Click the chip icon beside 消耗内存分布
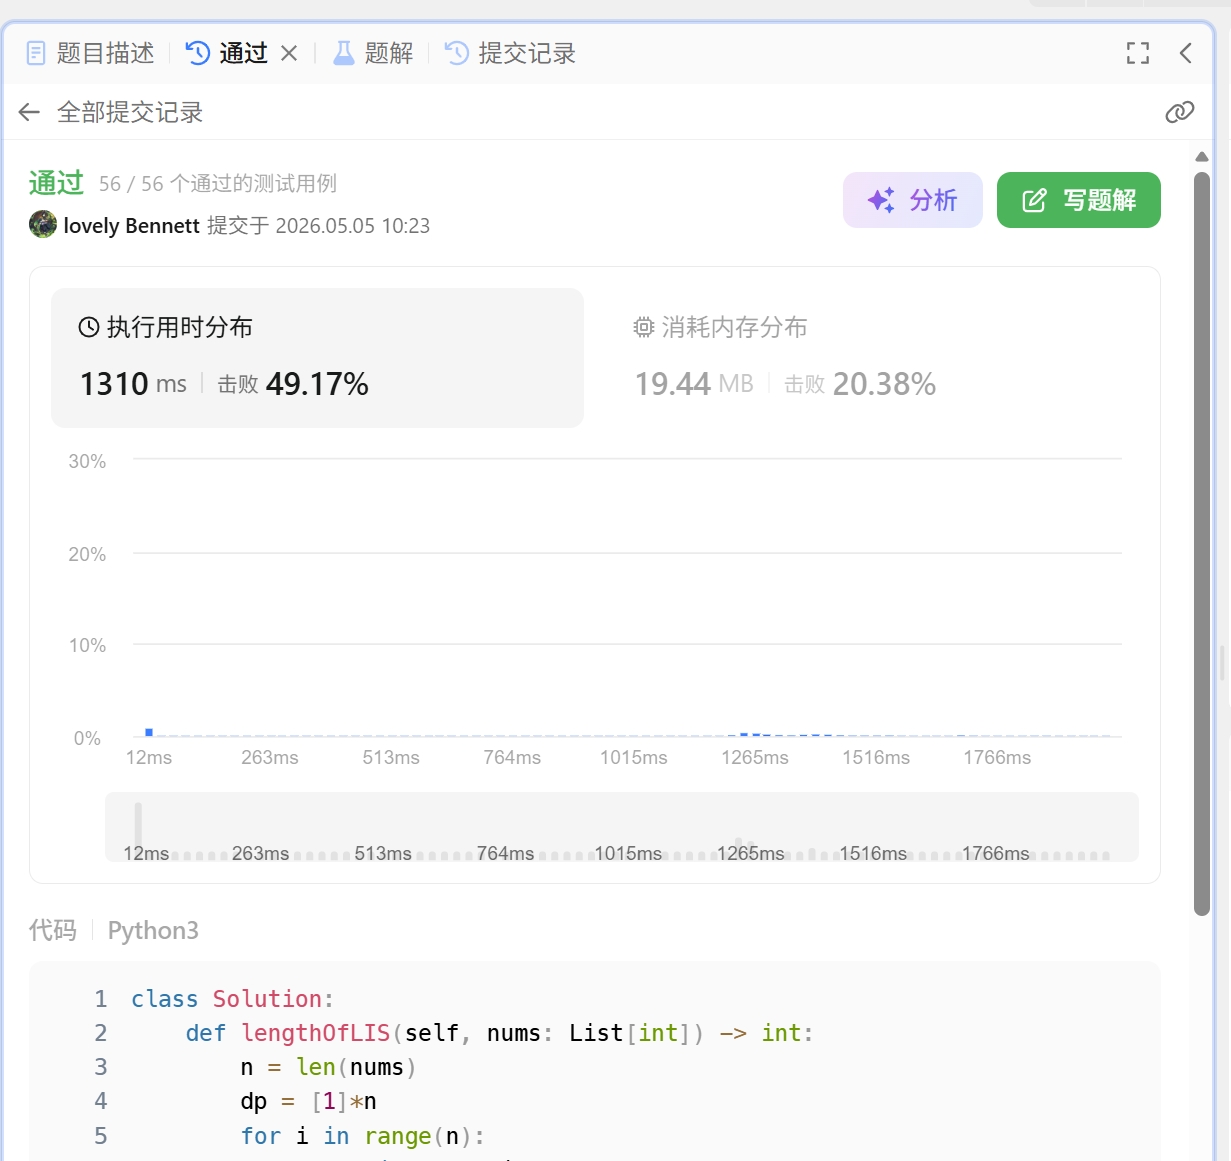This screenshot has width=1231, height=1161. [644, 327]
